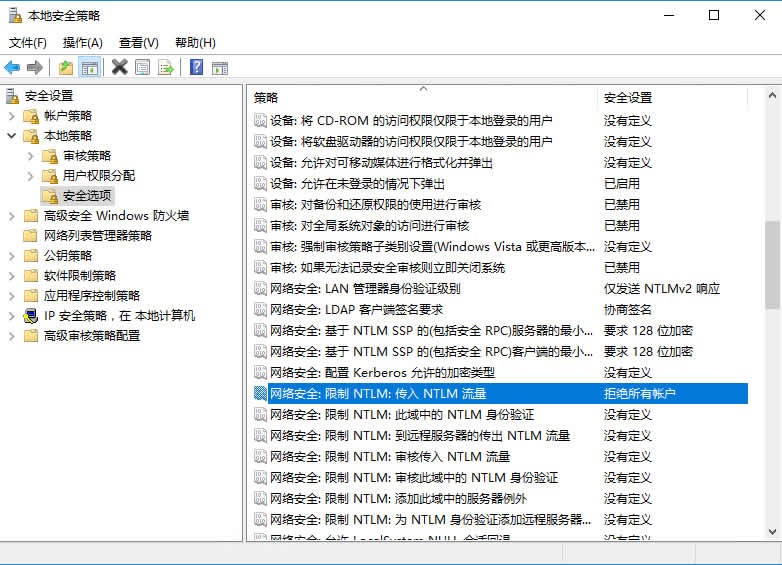This screenshot has width=782, height=565.
Task: Collapse the 本地策略 tree node
Action: pyautogui.click(x=12, y=136)
